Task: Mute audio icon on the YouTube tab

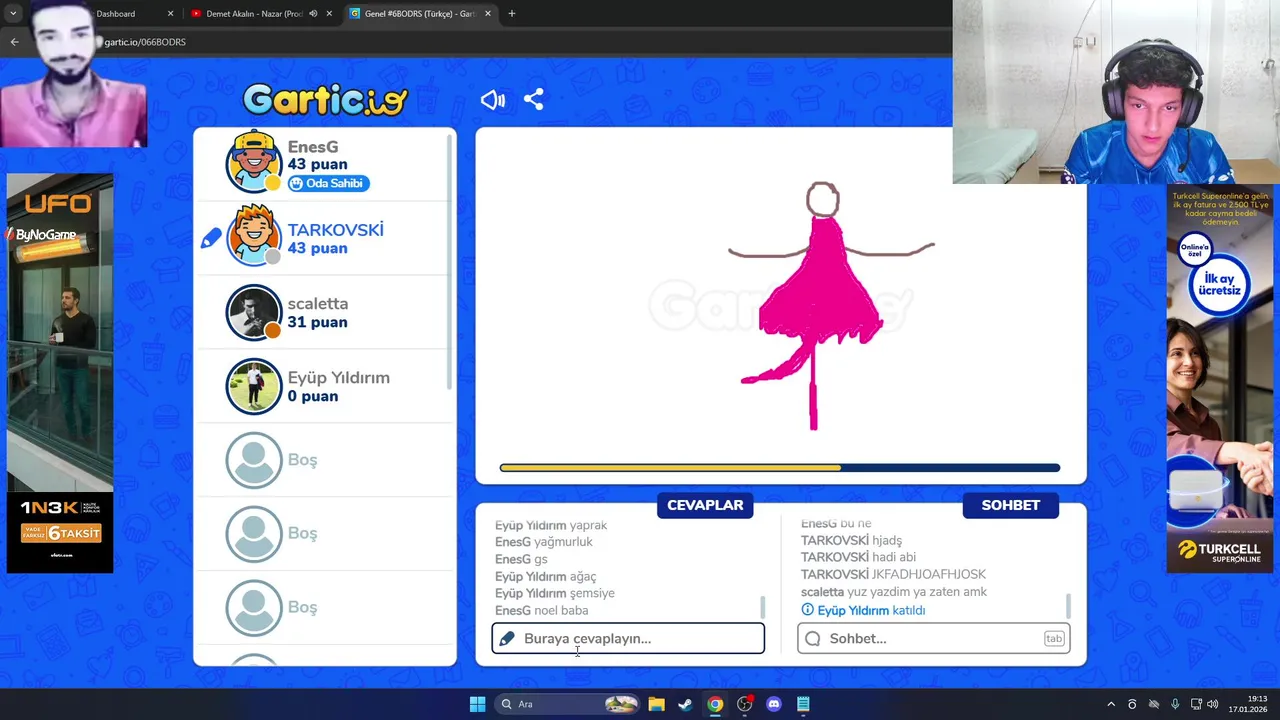Action: 313,14
